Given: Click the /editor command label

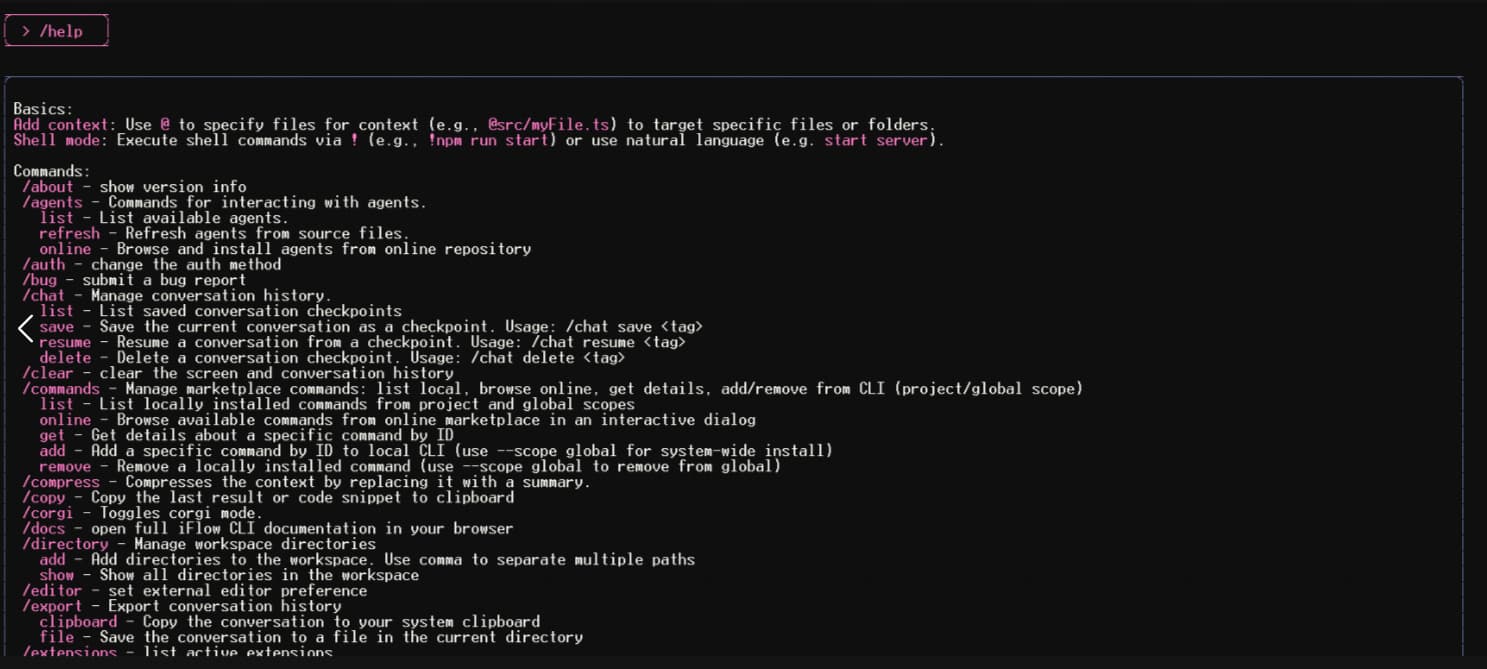Looking at the screenshot, I should 52,591.
